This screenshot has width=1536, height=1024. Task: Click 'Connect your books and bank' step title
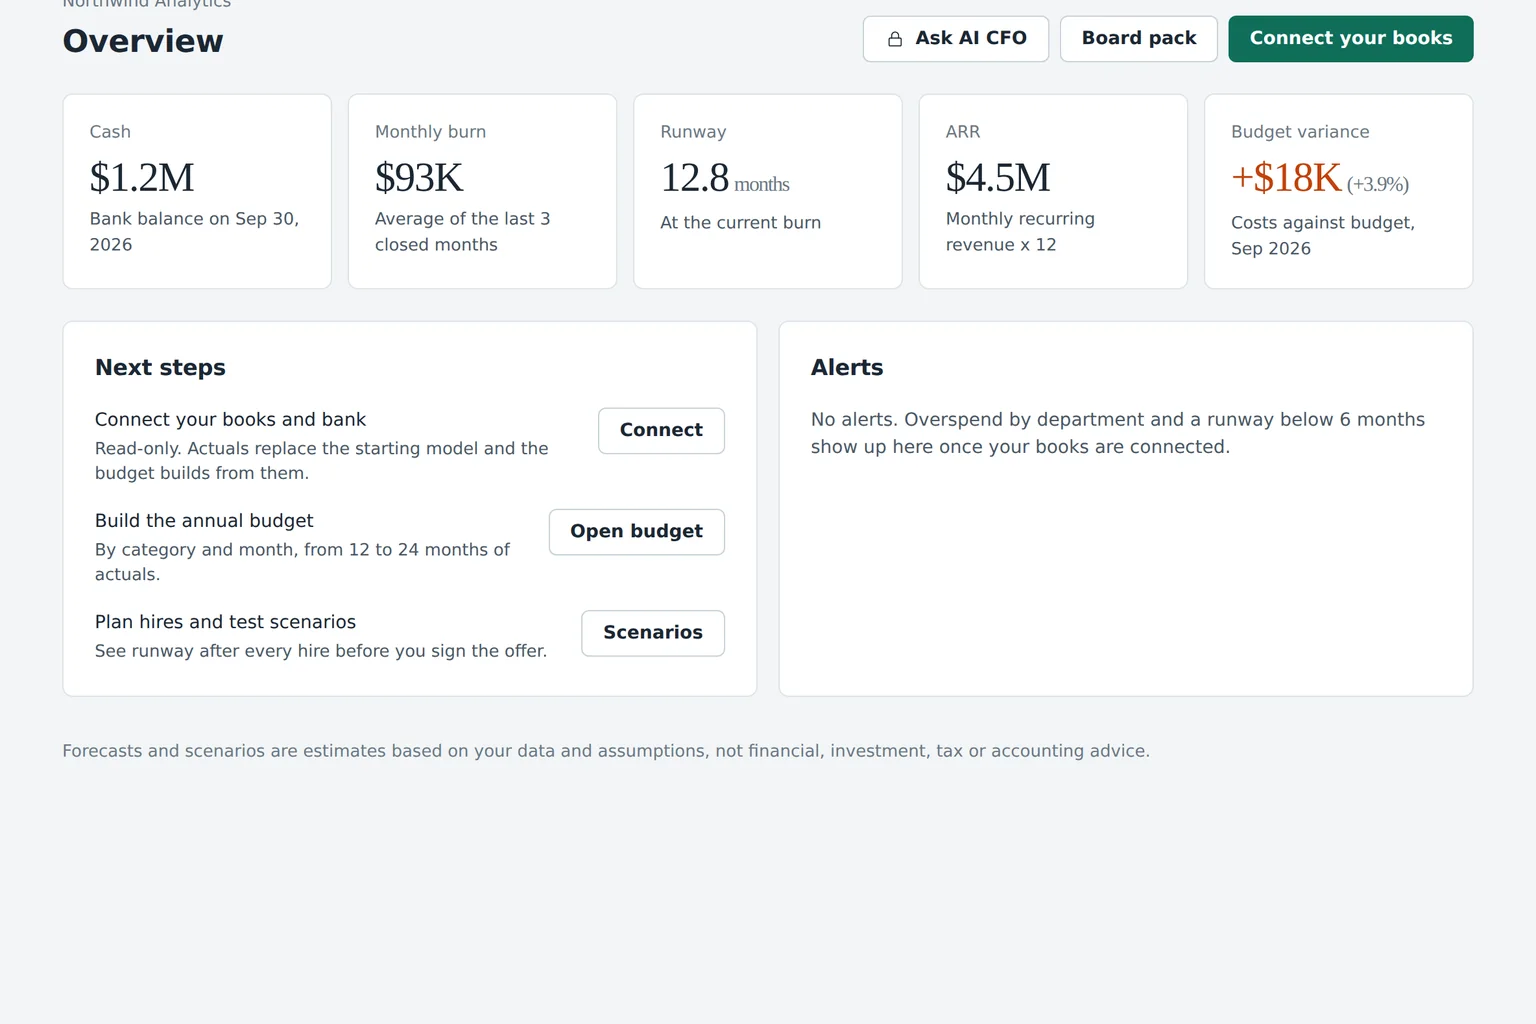click(x=230, y=420)
